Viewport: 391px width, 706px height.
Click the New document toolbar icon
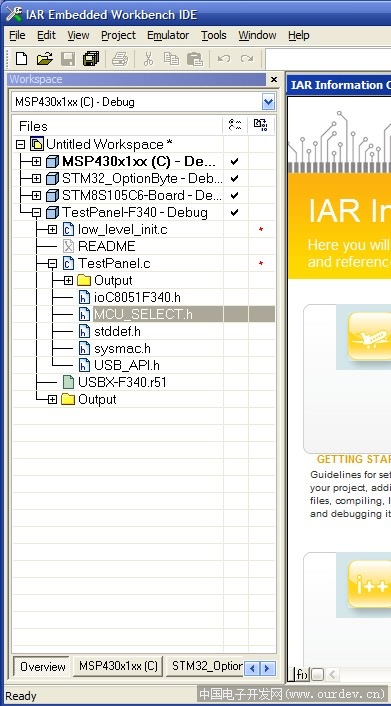(x=21, y=59)
